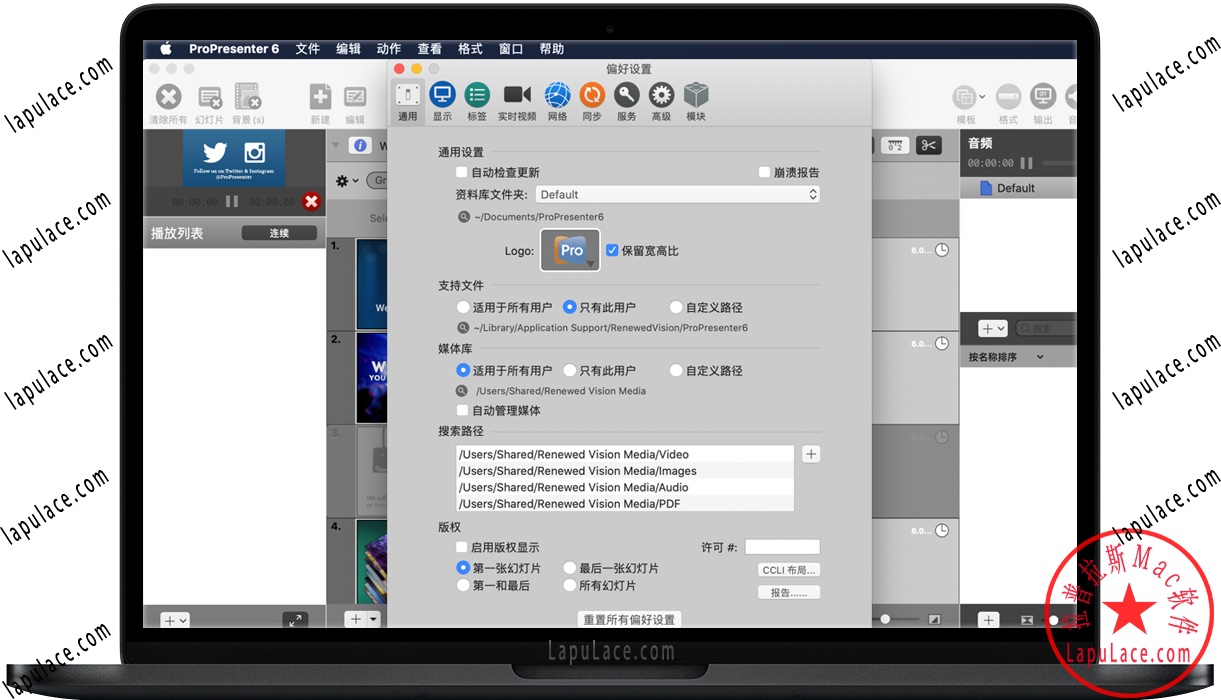The height and width of the screenshot is (700, 1221).
Task: Enable the 启用版权显示 checkbox
Action: point(462,548)
